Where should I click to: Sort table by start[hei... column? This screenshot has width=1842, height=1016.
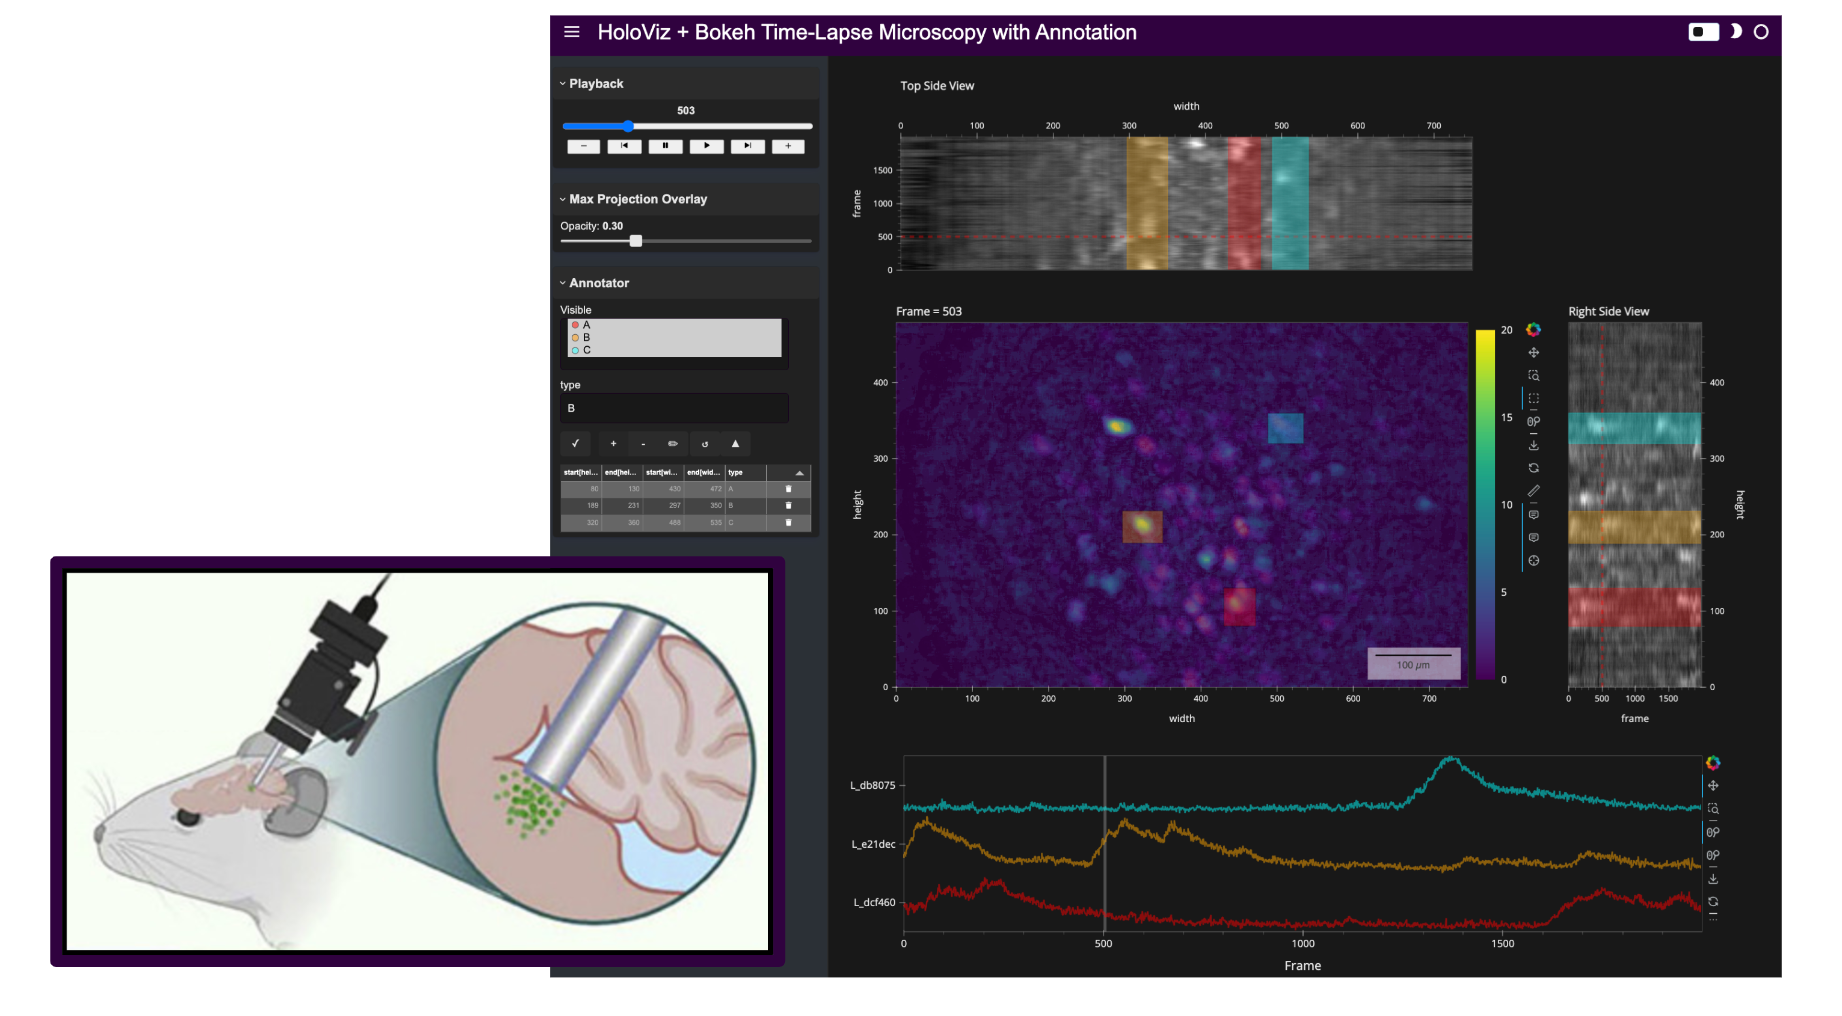coord(581,472)
